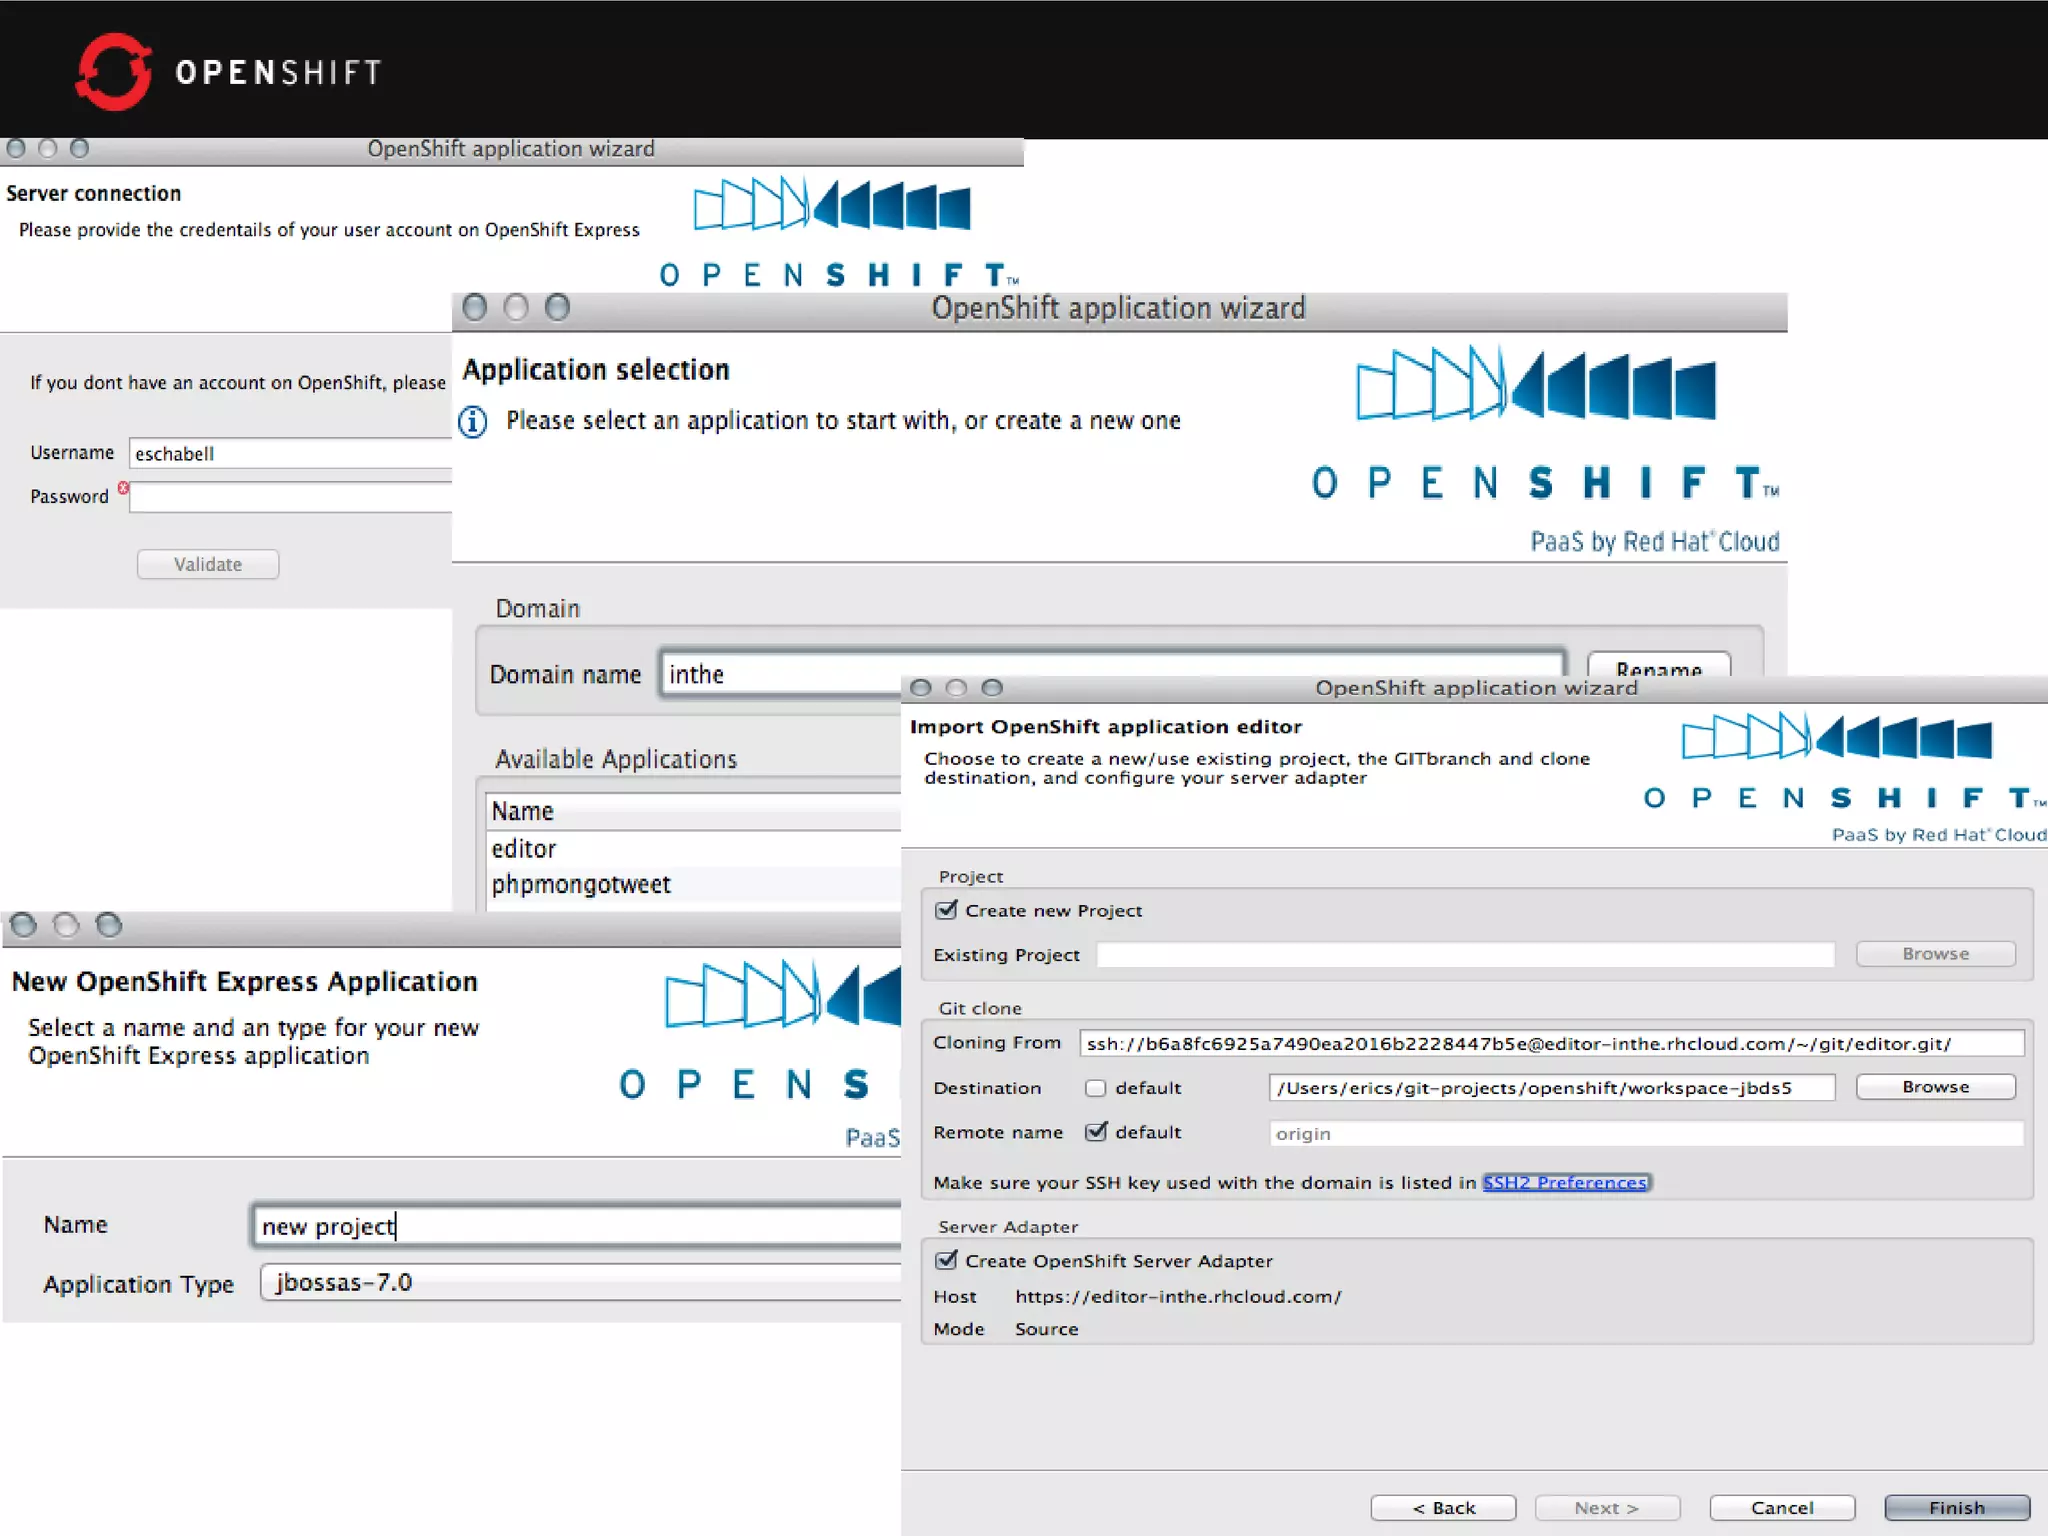
Task: Click the info icon beside application selection message
Action: coord(473,422)
